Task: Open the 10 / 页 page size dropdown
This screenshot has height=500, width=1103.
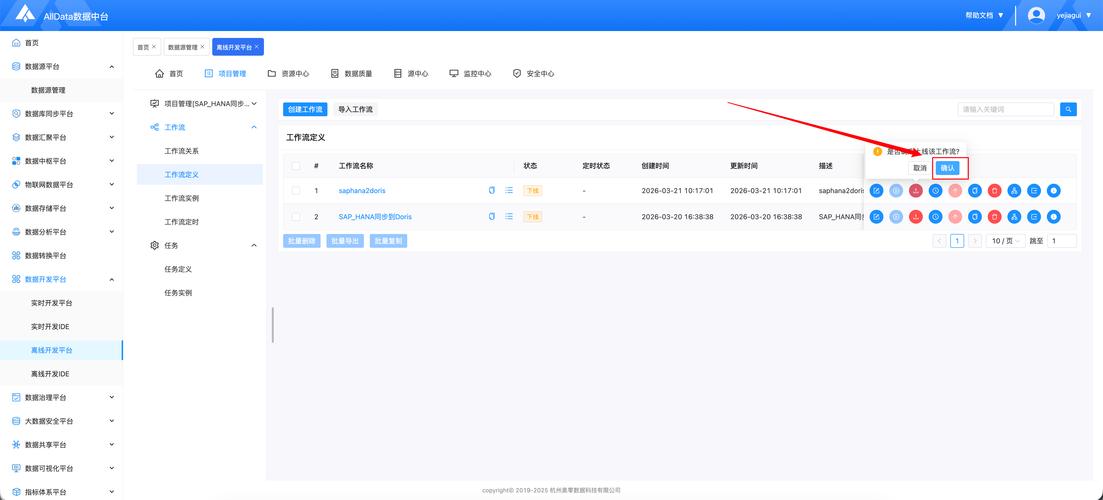Action: [x=1006, y=241]
